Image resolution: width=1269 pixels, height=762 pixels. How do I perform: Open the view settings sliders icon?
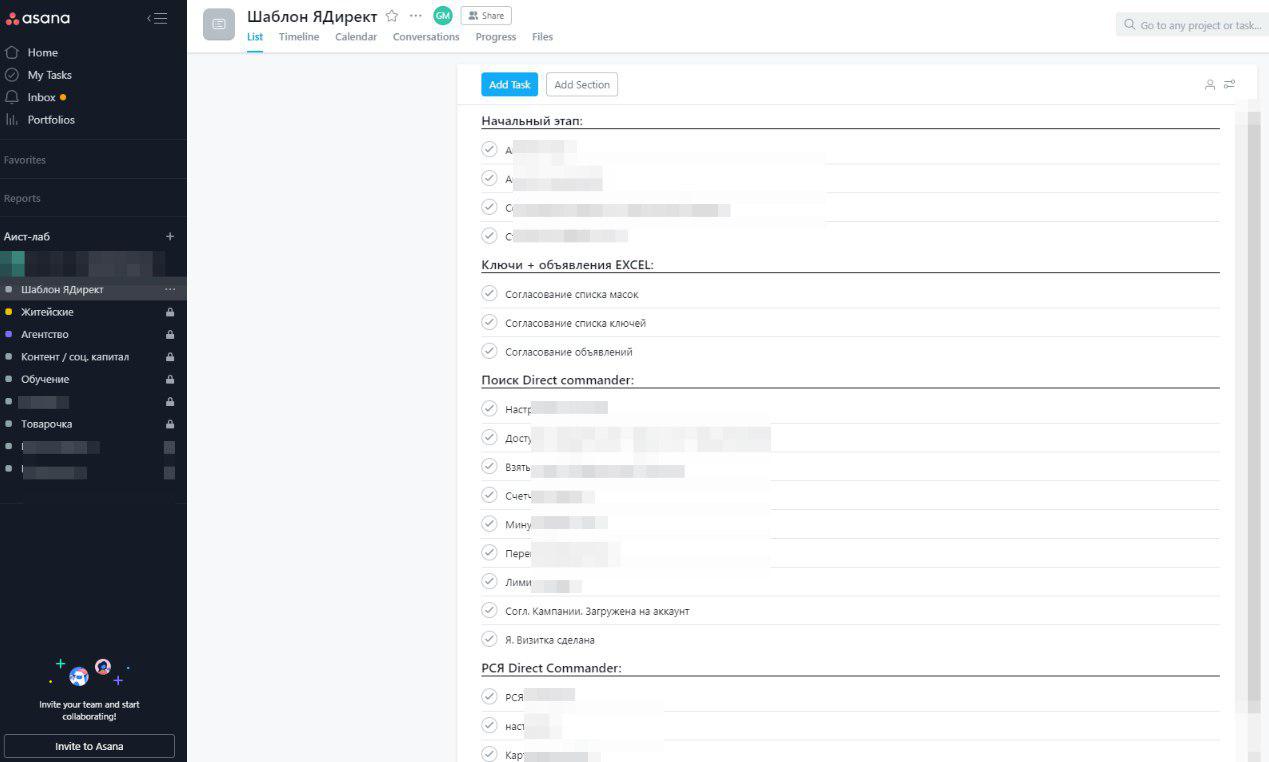click(x=1229, y=85)
